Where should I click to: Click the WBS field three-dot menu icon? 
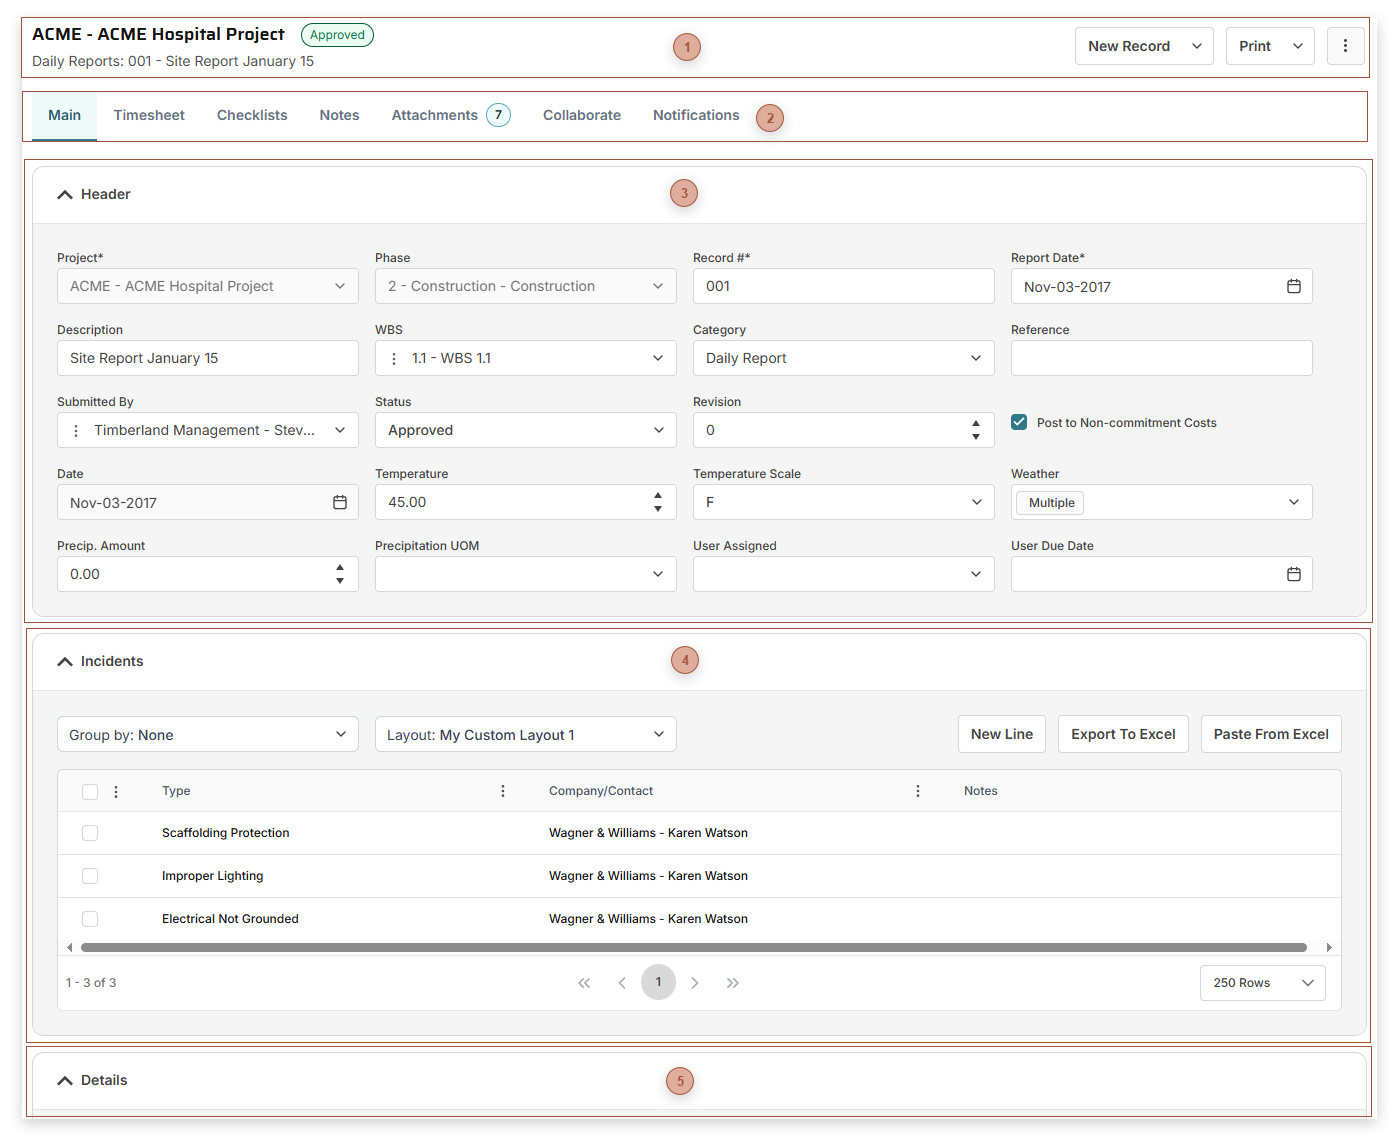coord(394,359)
